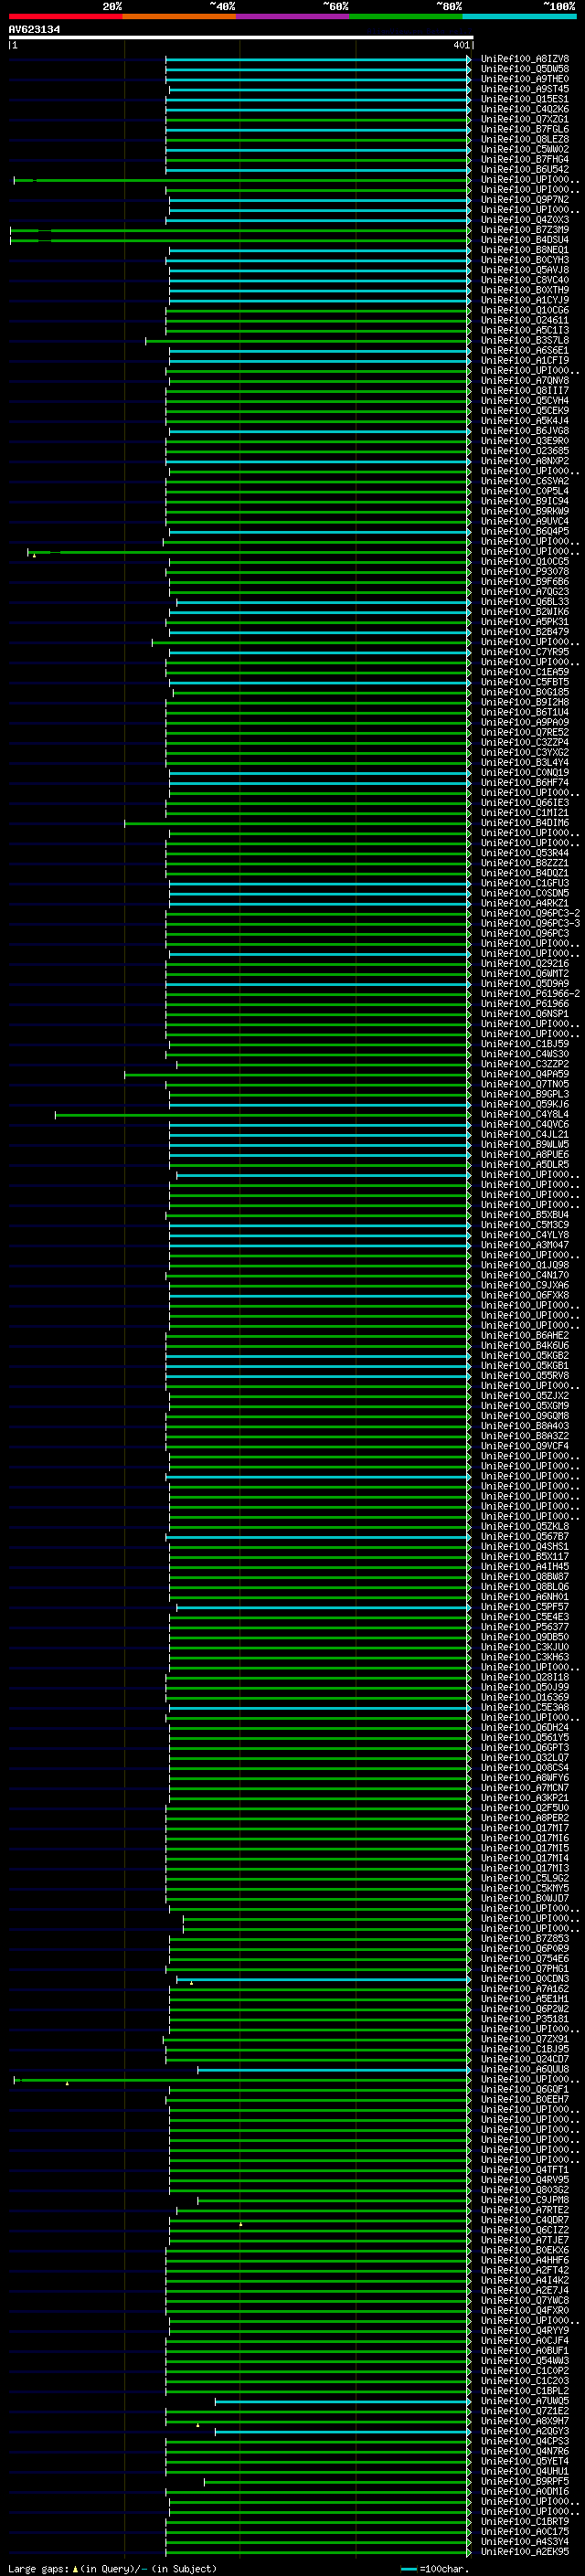Select hit UniRef100_Q7YWC8
This screenshot has width=585, height=2576.
[525, 2300]
